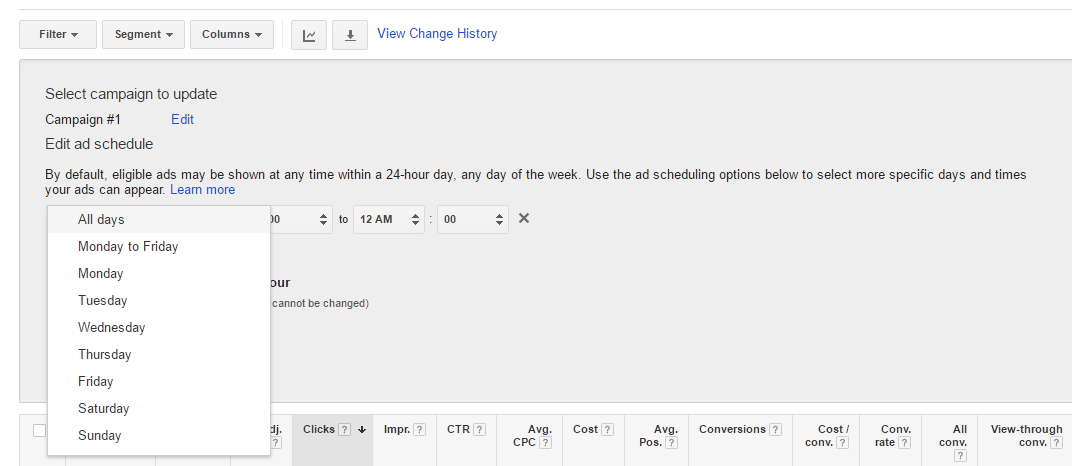Click the Impr. column header
This screenshot has height=466, width=1072.
397,429
